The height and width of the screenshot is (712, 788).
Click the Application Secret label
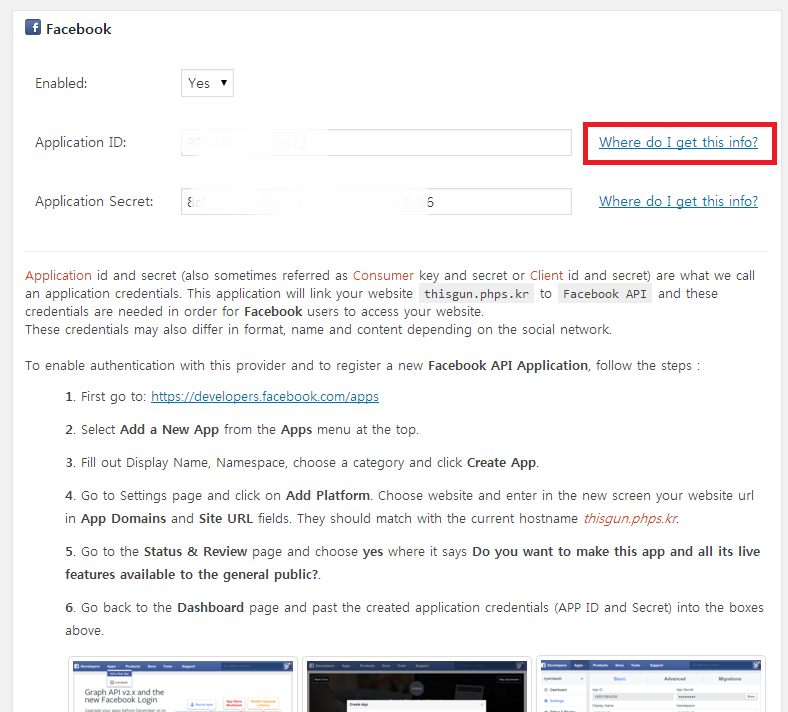pyautogui.click(x=94, y=201)
